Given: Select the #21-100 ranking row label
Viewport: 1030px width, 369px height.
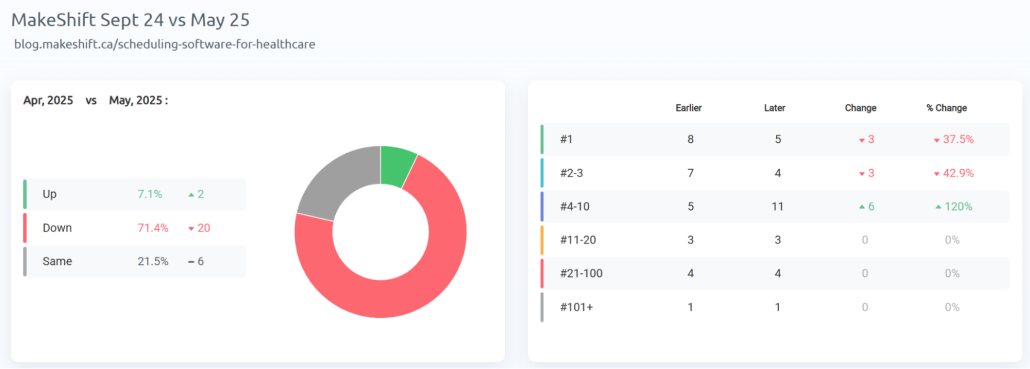Looking at the screenshot, I should (581, 274).
